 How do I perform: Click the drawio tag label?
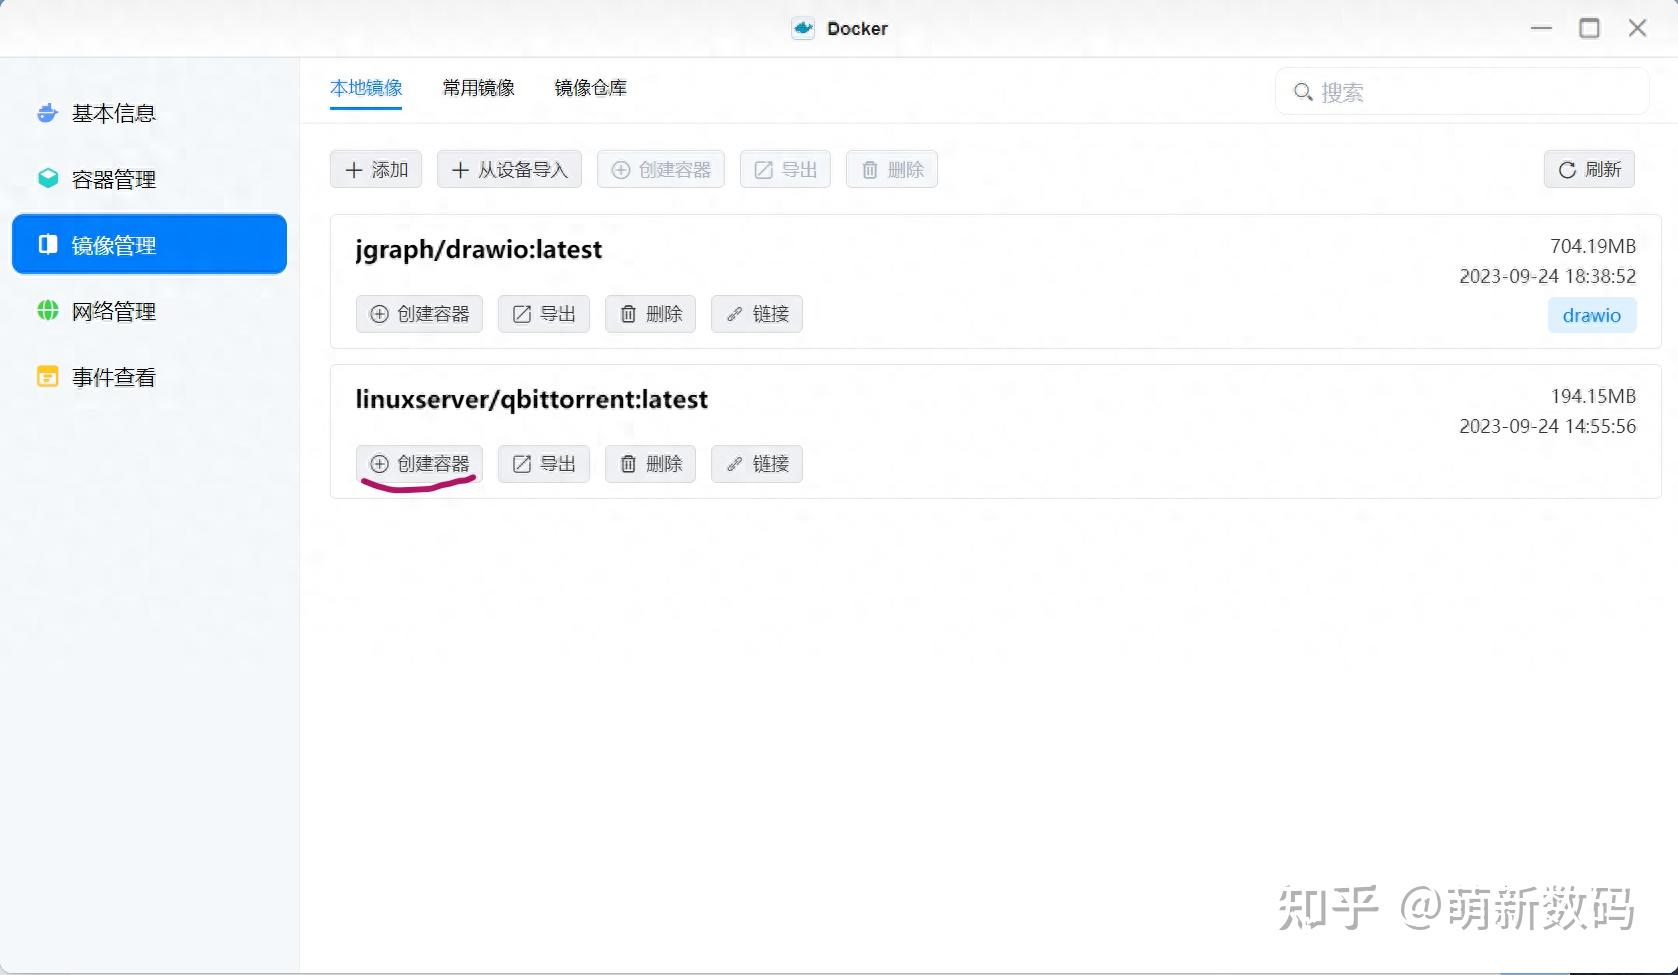click(x=1591, y=315)
